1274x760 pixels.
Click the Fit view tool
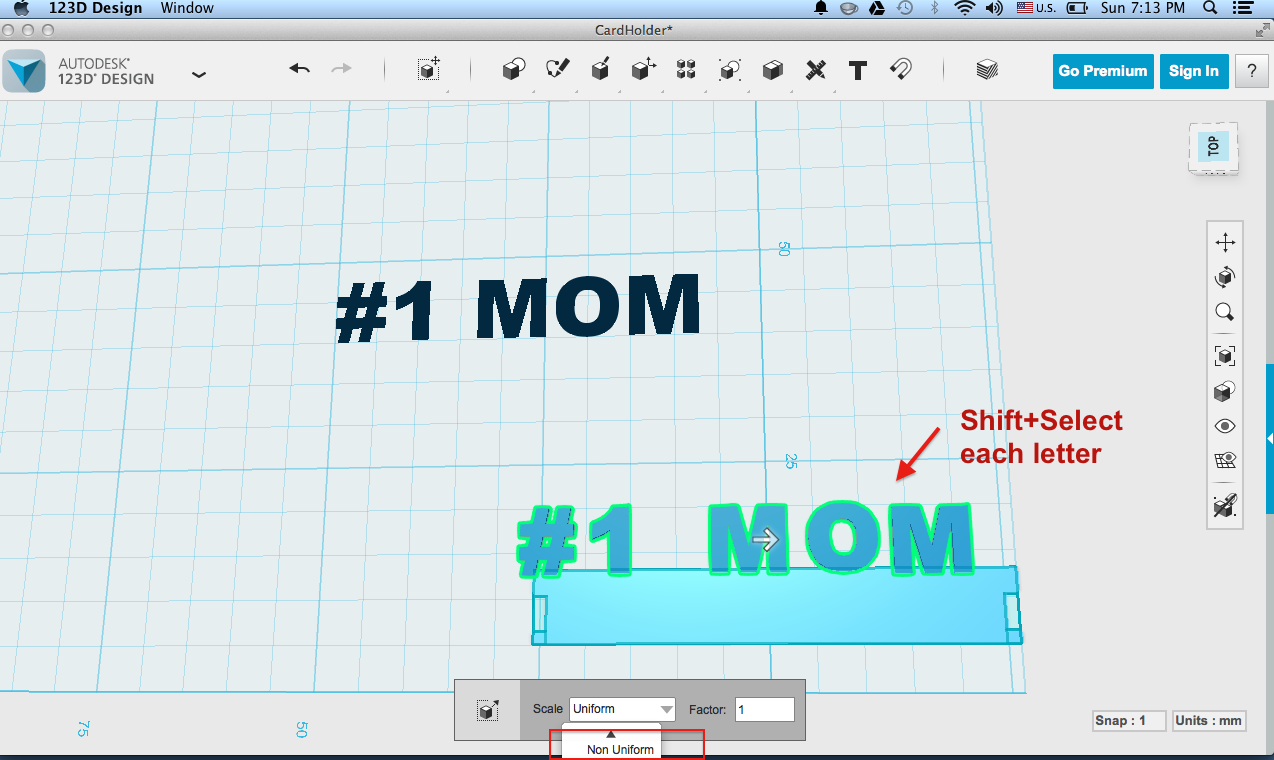tap(1225, 356)
